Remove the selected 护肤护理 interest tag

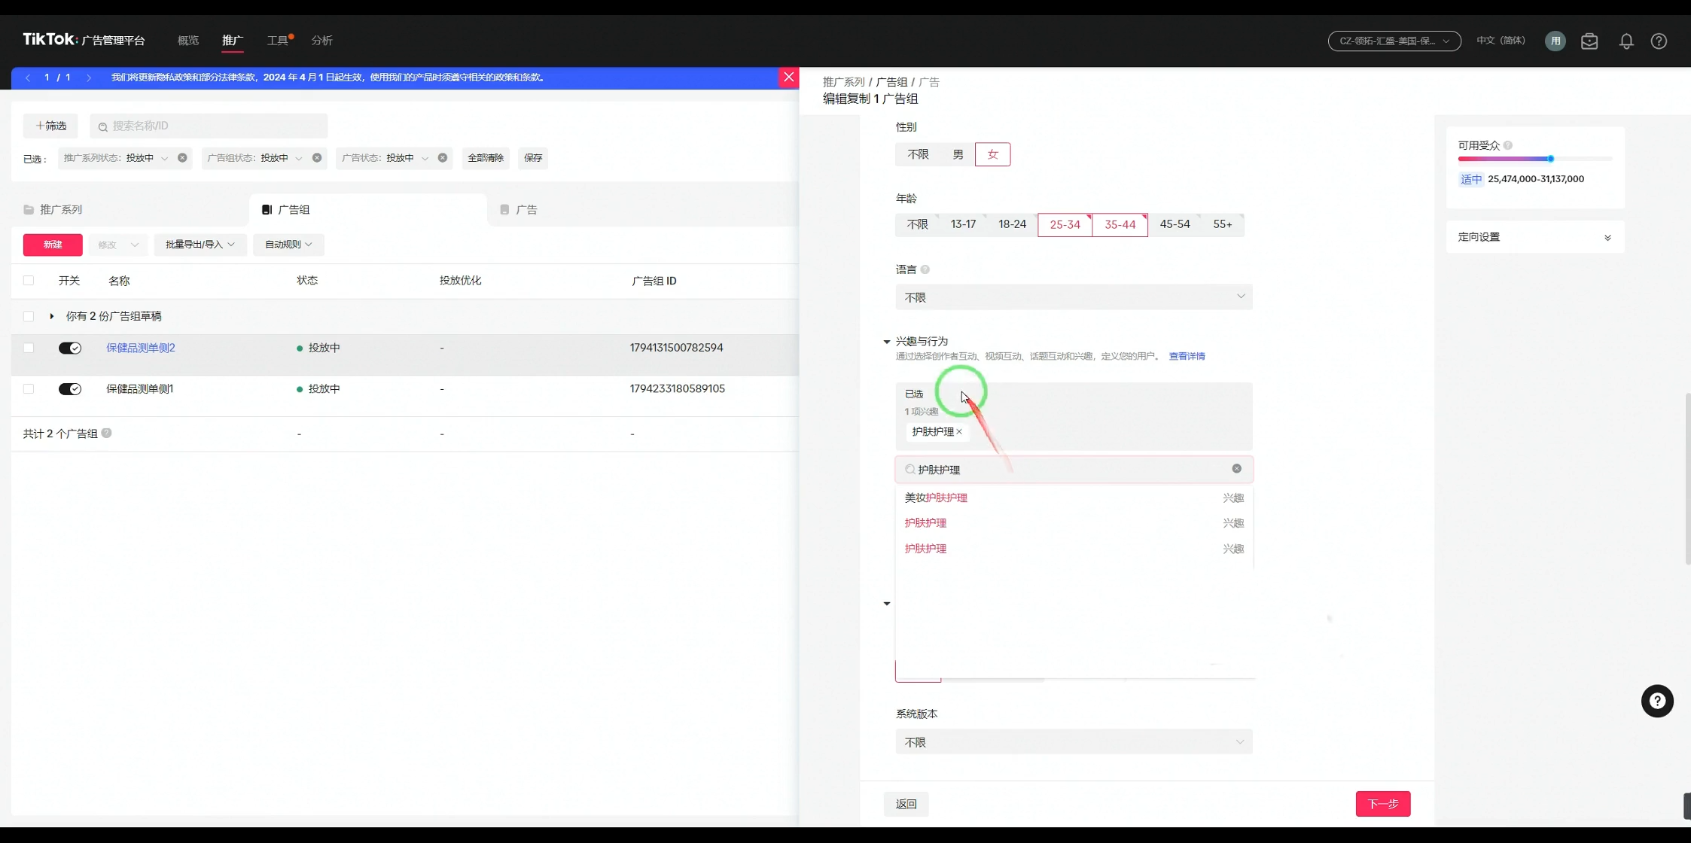959,432
